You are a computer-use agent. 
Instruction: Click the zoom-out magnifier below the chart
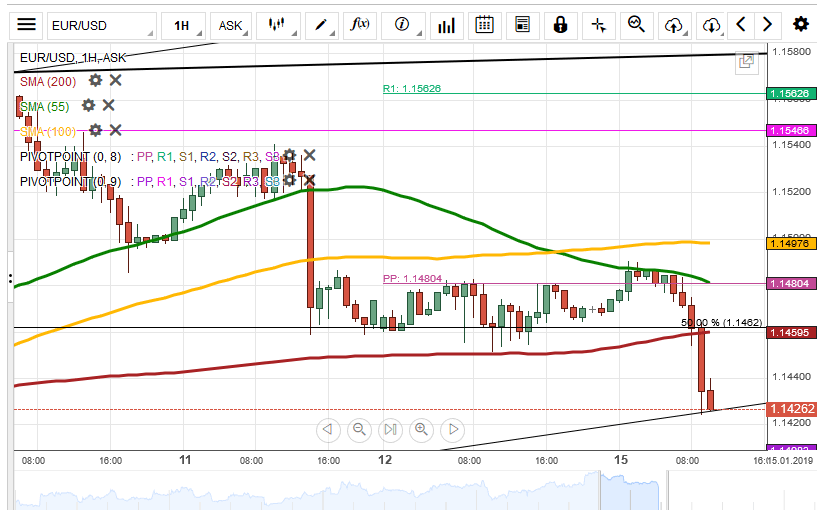tap(359, 430)
